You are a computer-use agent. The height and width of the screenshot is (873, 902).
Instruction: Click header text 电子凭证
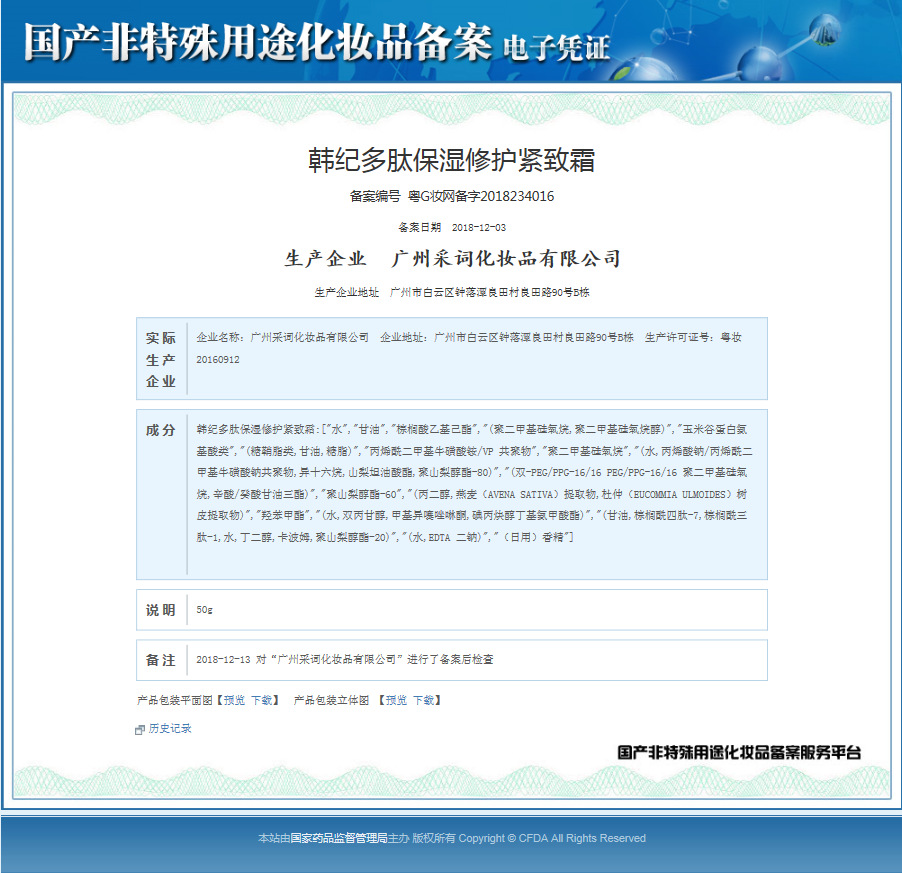pos(556,47)
